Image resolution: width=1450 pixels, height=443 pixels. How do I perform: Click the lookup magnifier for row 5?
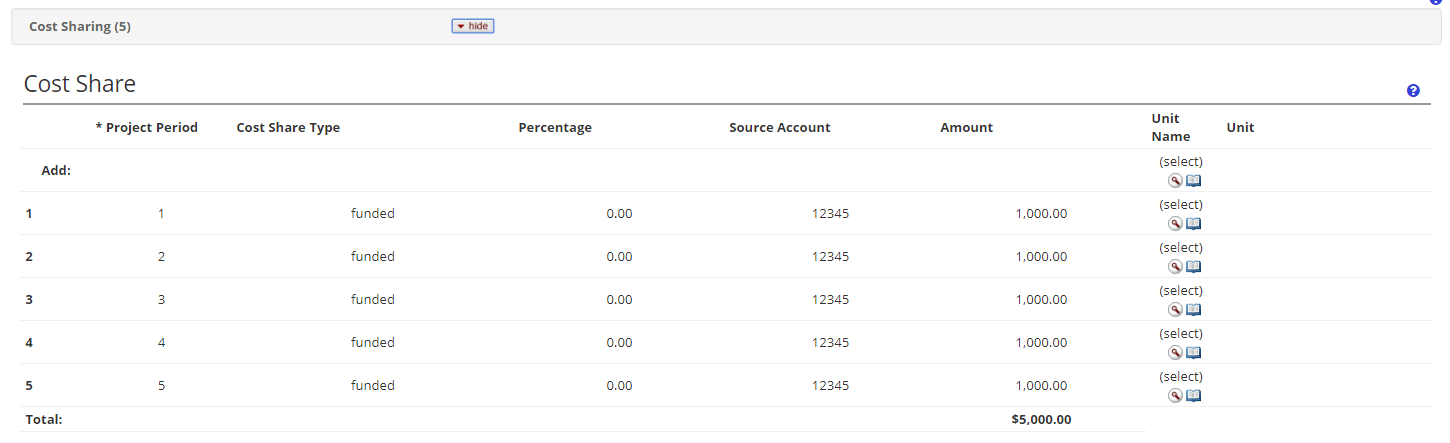(x=1175, y=396)
